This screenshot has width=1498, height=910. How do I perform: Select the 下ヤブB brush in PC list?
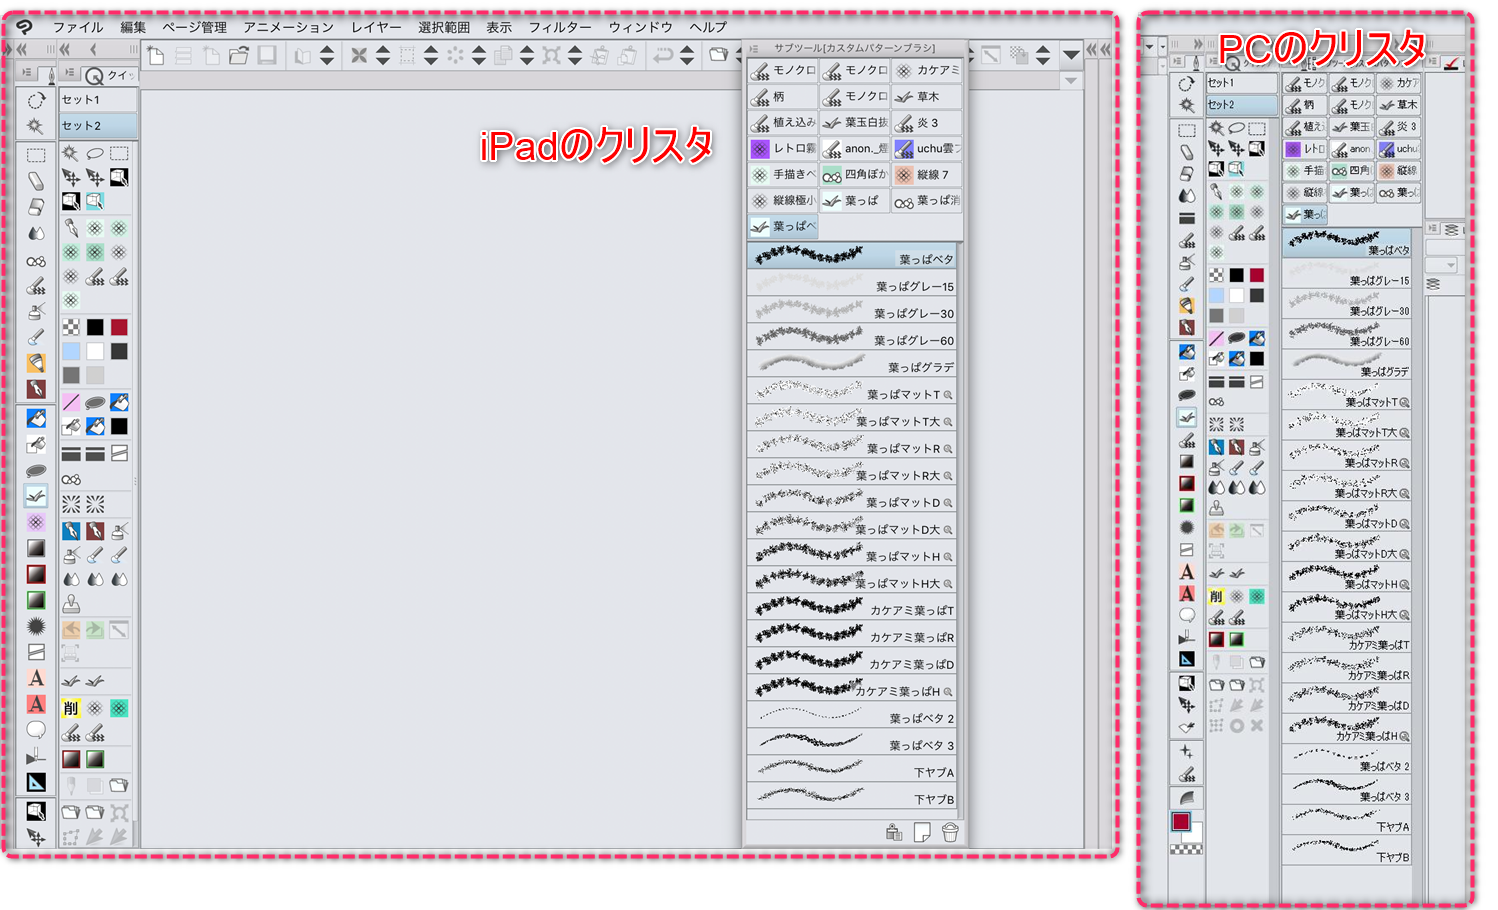point(1347,851)
